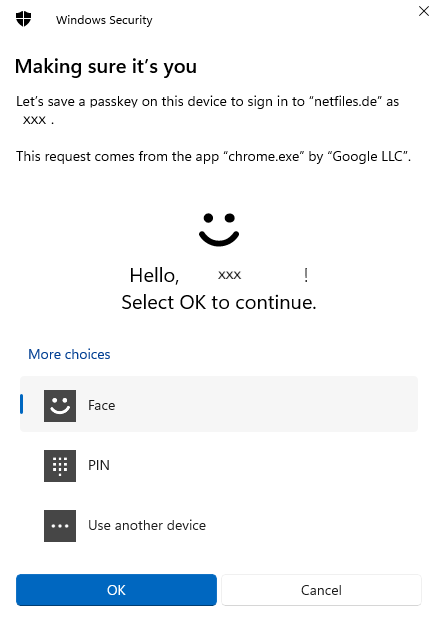
Task: Pick the Use another device label
Action: 147,525
